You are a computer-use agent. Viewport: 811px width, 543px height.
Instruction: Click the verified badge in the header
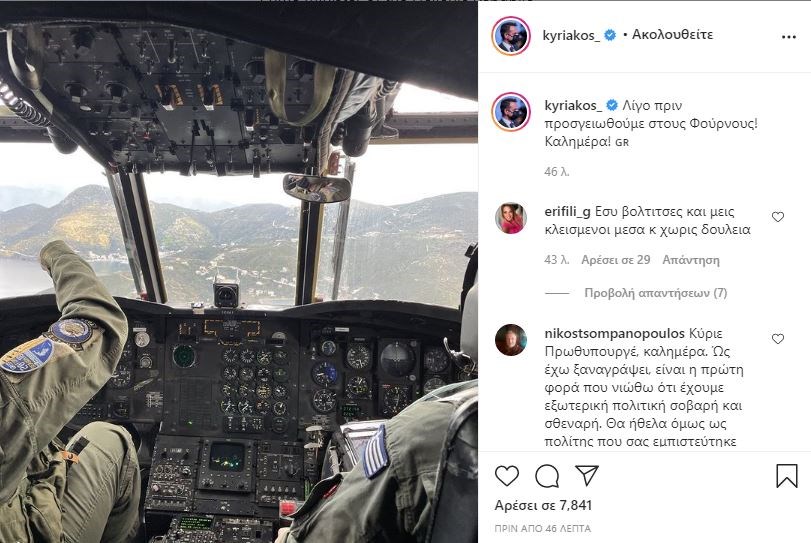click(610, 35)
